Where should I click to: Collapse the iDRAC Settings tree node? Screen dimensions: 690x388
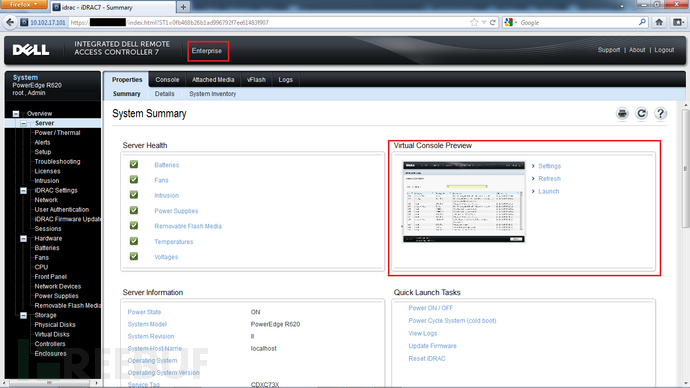pos(23,190)
